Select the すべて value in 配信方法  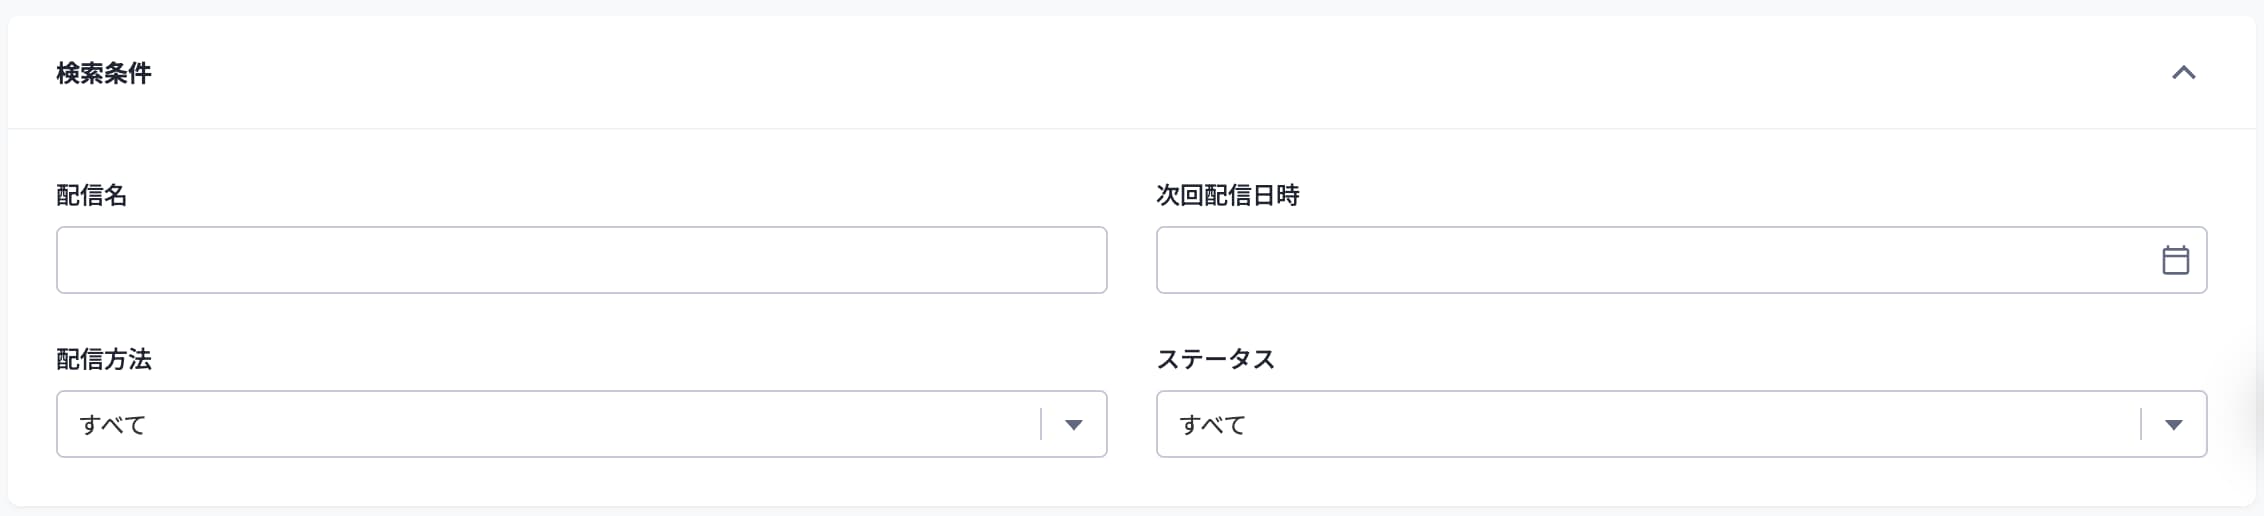pyautogui.click(x=113, y=425)
